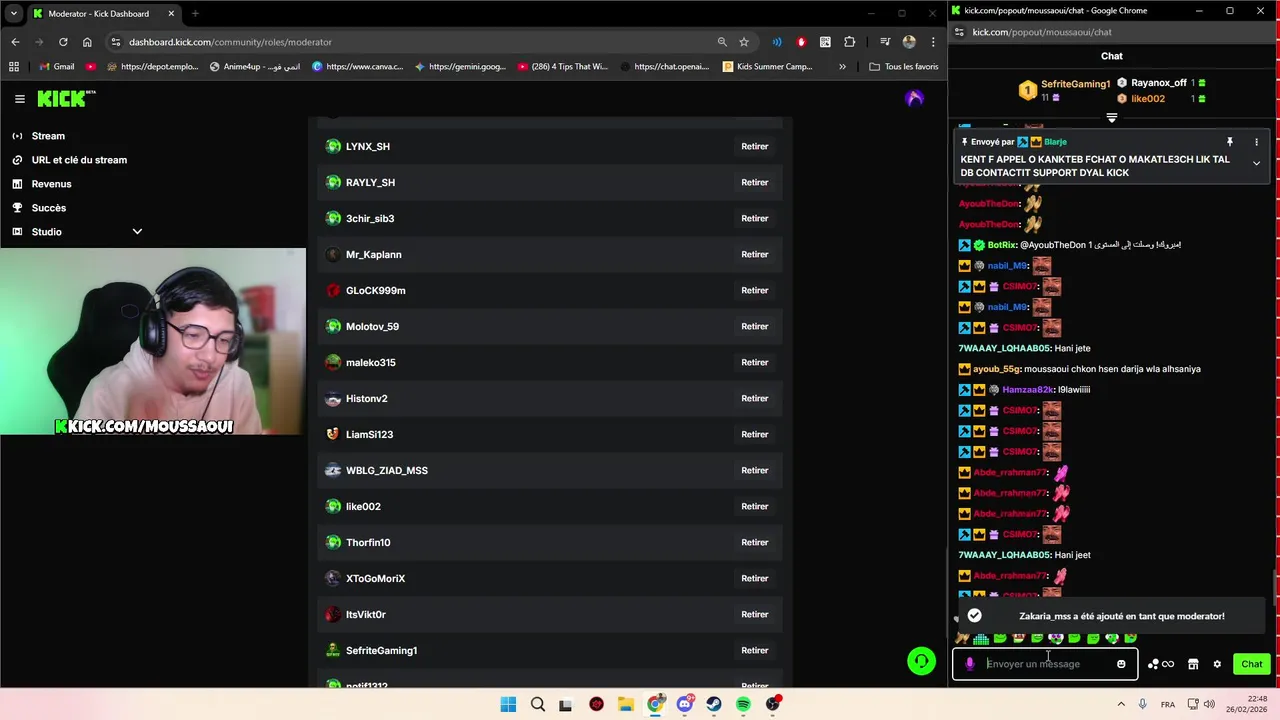Image resolution: width=1280 pixels, height=720 pixels.
Task: Open Discord from the taskbar
Action: [685, 704]
